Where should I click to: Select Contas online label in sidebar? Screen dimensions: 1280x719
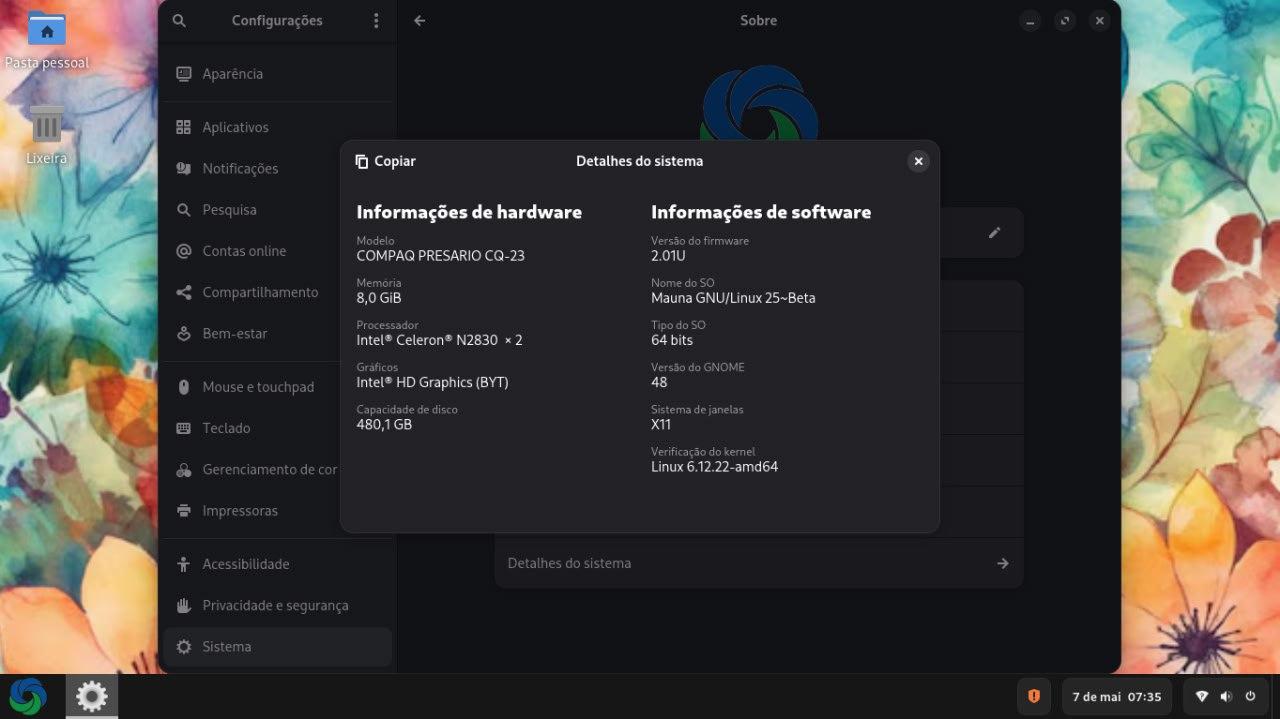click(x=244, y=251)
